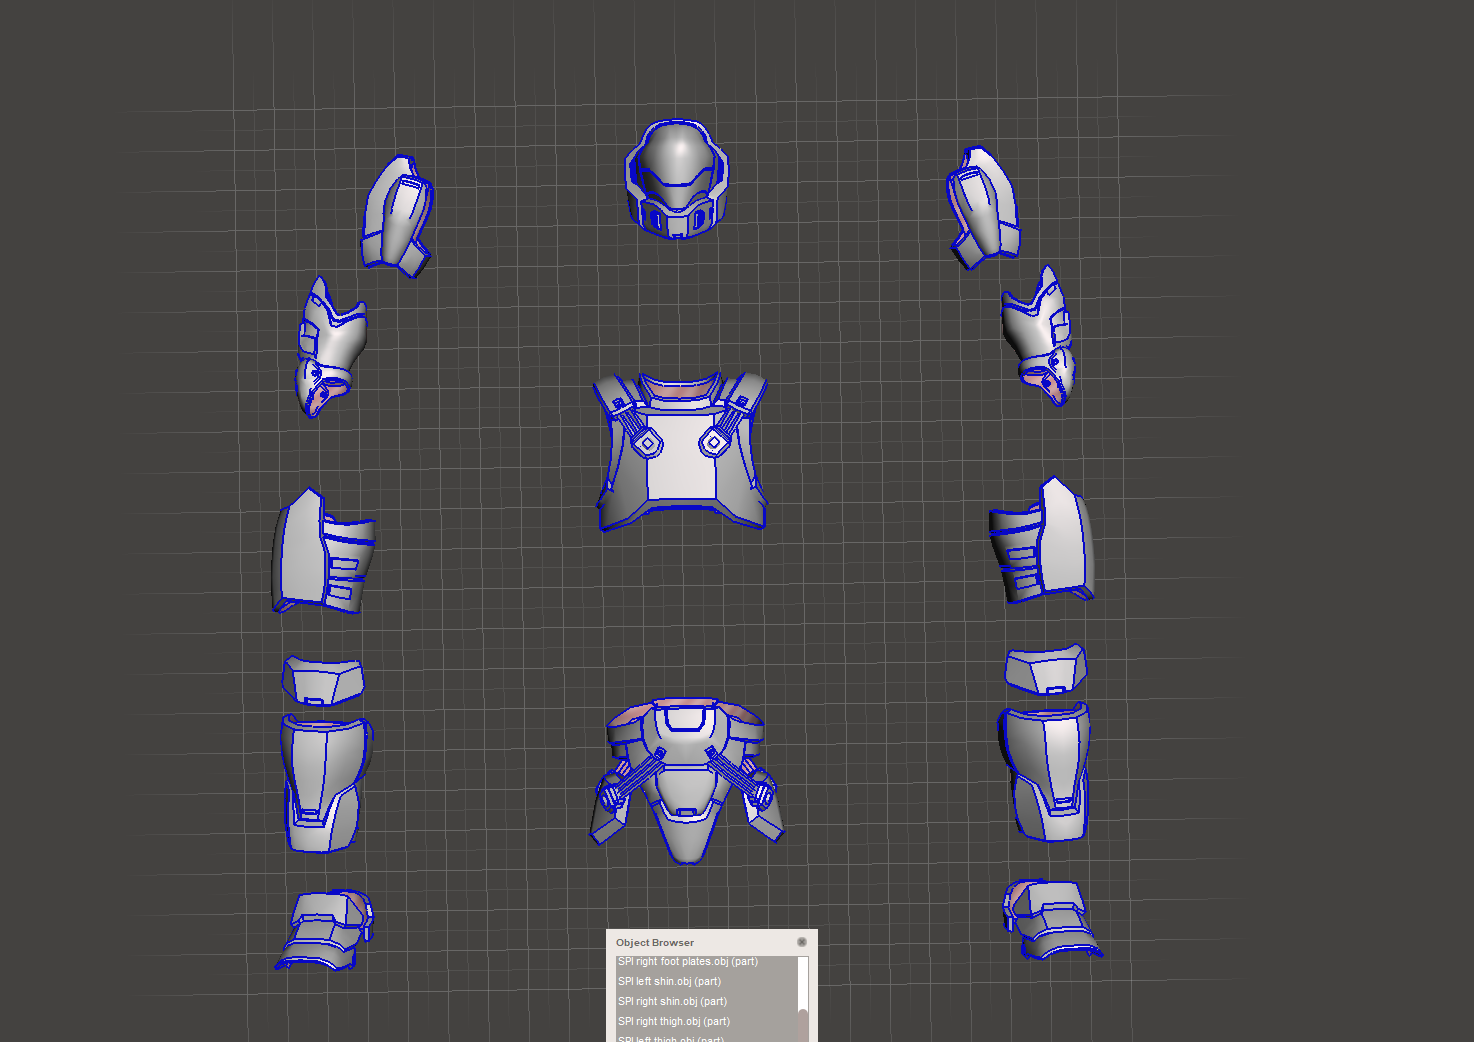Screen dimensions: 1474x1042
Task: Select 'SPI right shin.obj (part)' in Object Browser
Action: [705, 1001]
